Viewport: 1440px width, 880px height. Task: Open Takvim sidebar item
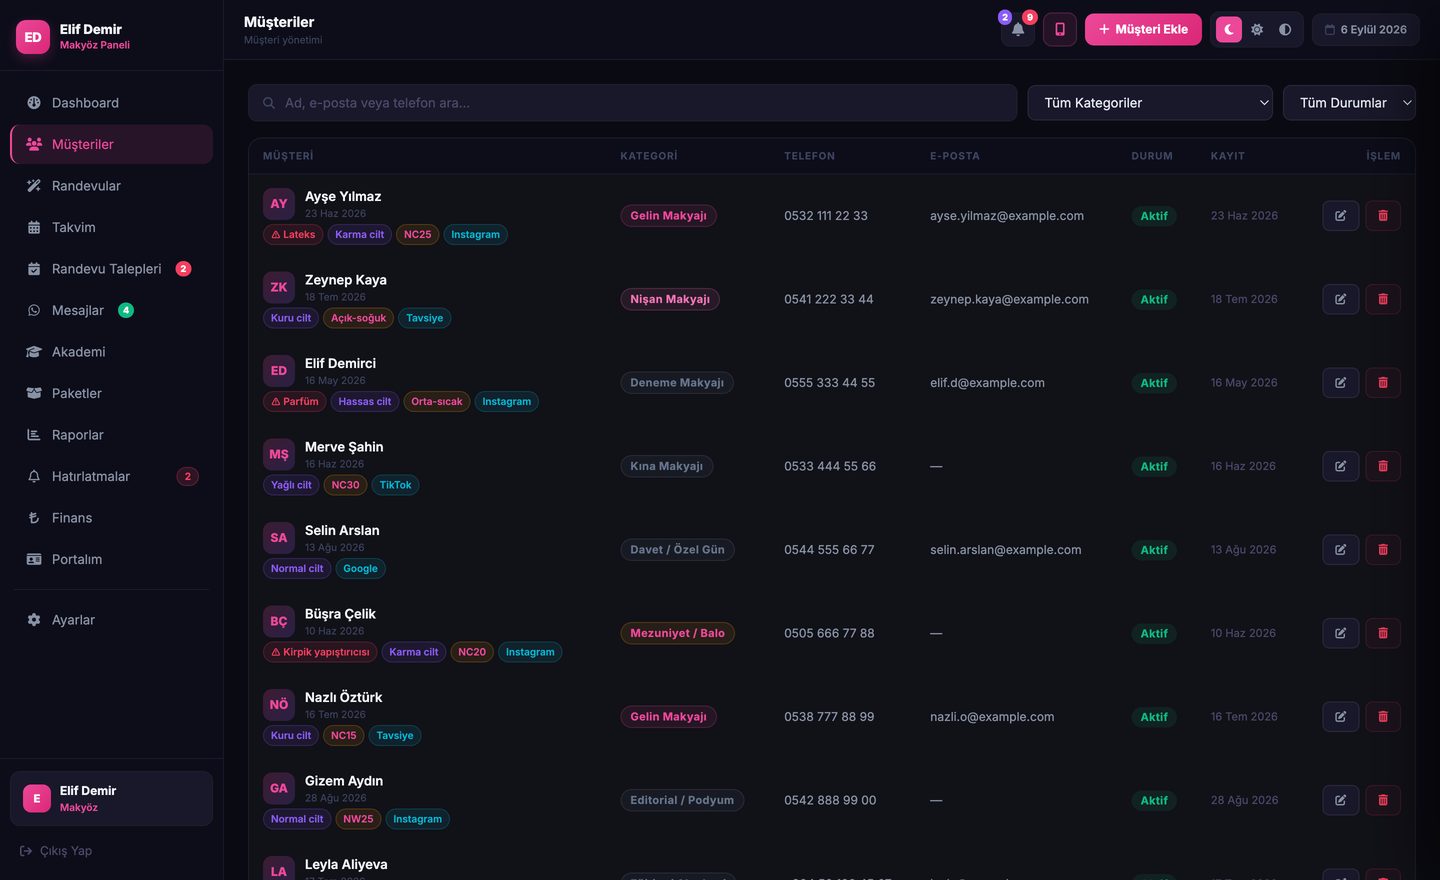tap(111, 227)
